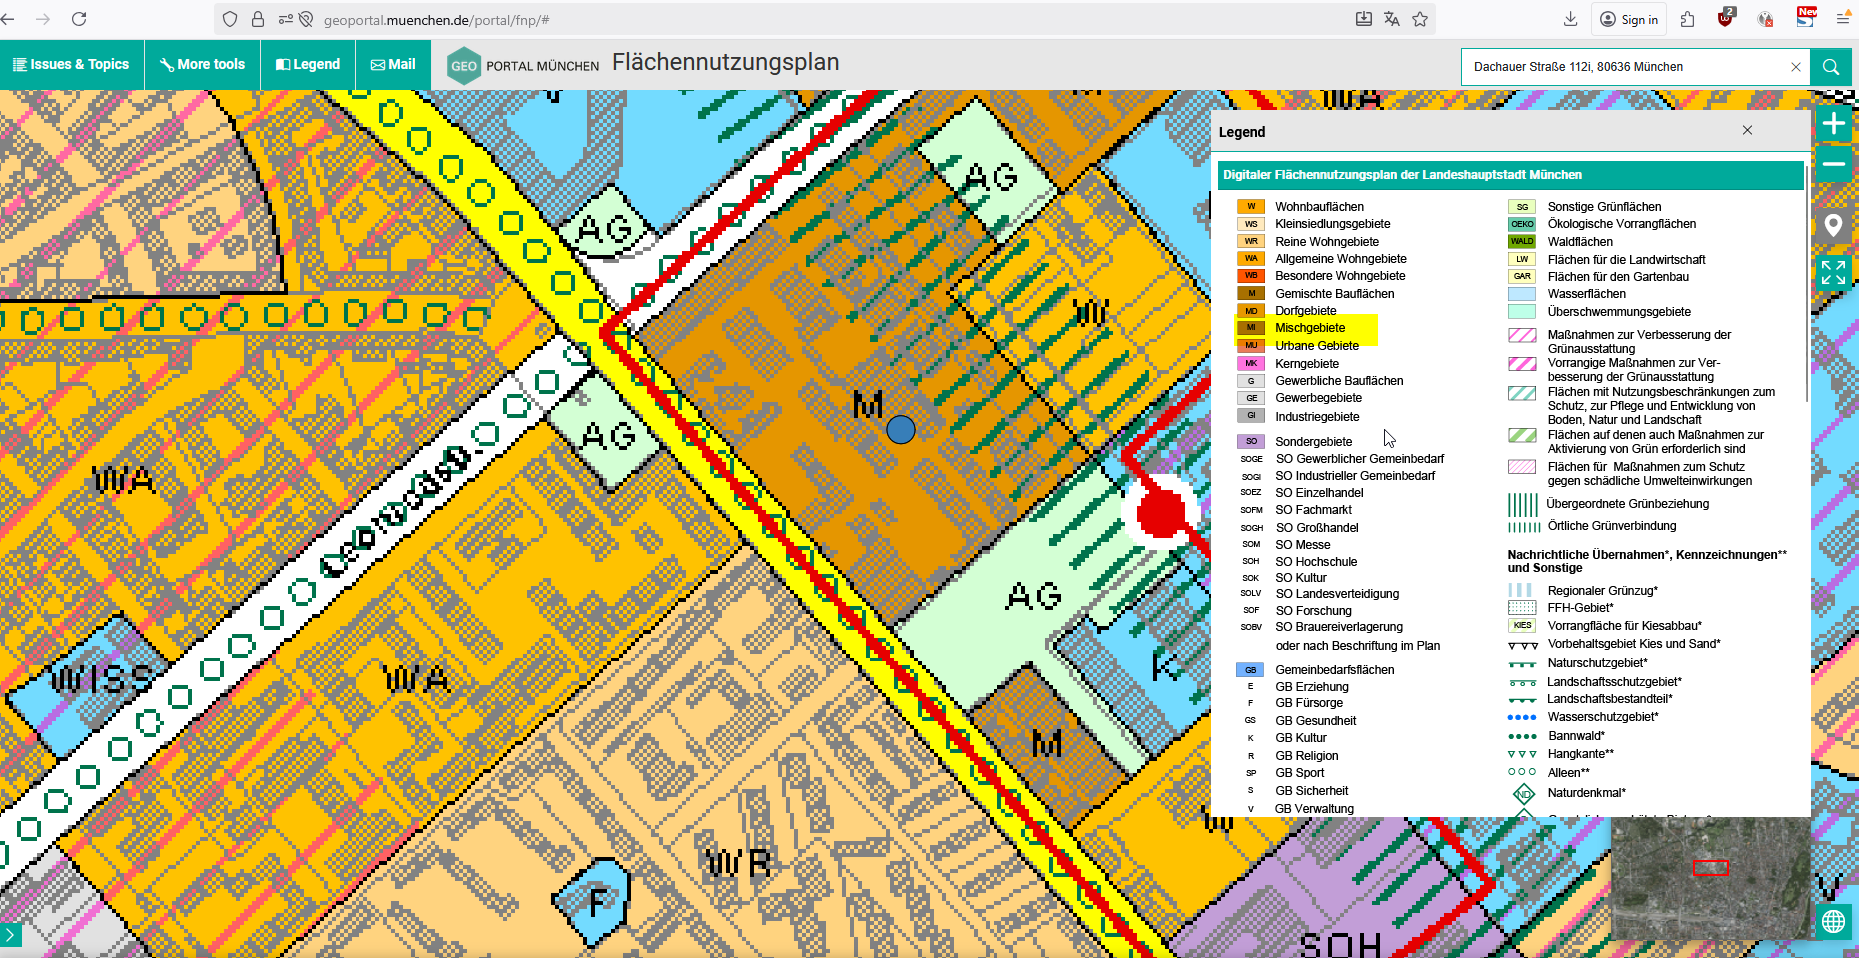Bookmark this page with star icon

[x=1420, y=19]
